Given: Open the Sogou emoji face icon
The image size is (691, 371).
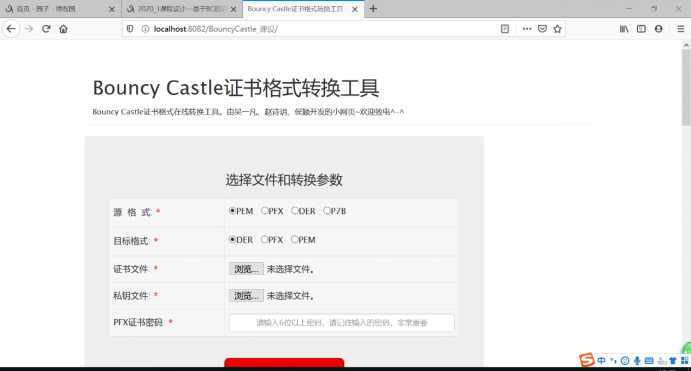Looking at the screenshot, I should click(x=625, y=361).
